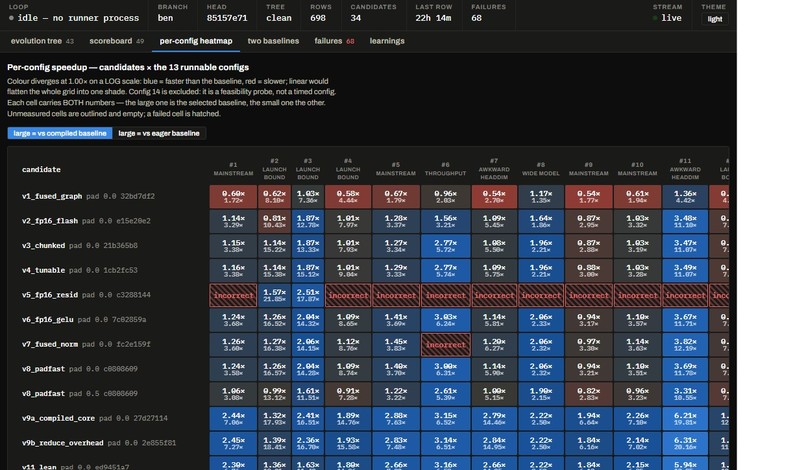This screenshot has width=806, height=470.
Task: Click the light theme button
Action: [x=715, y=19]
